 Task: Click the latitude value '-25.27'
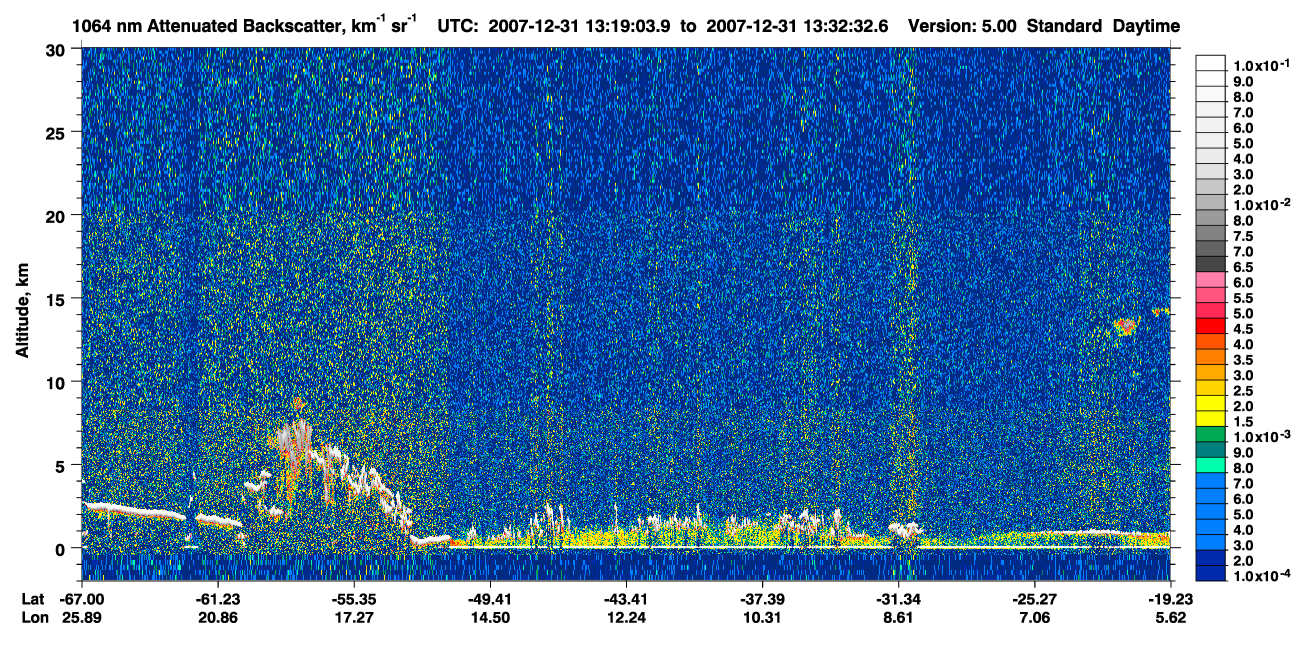1034,599
